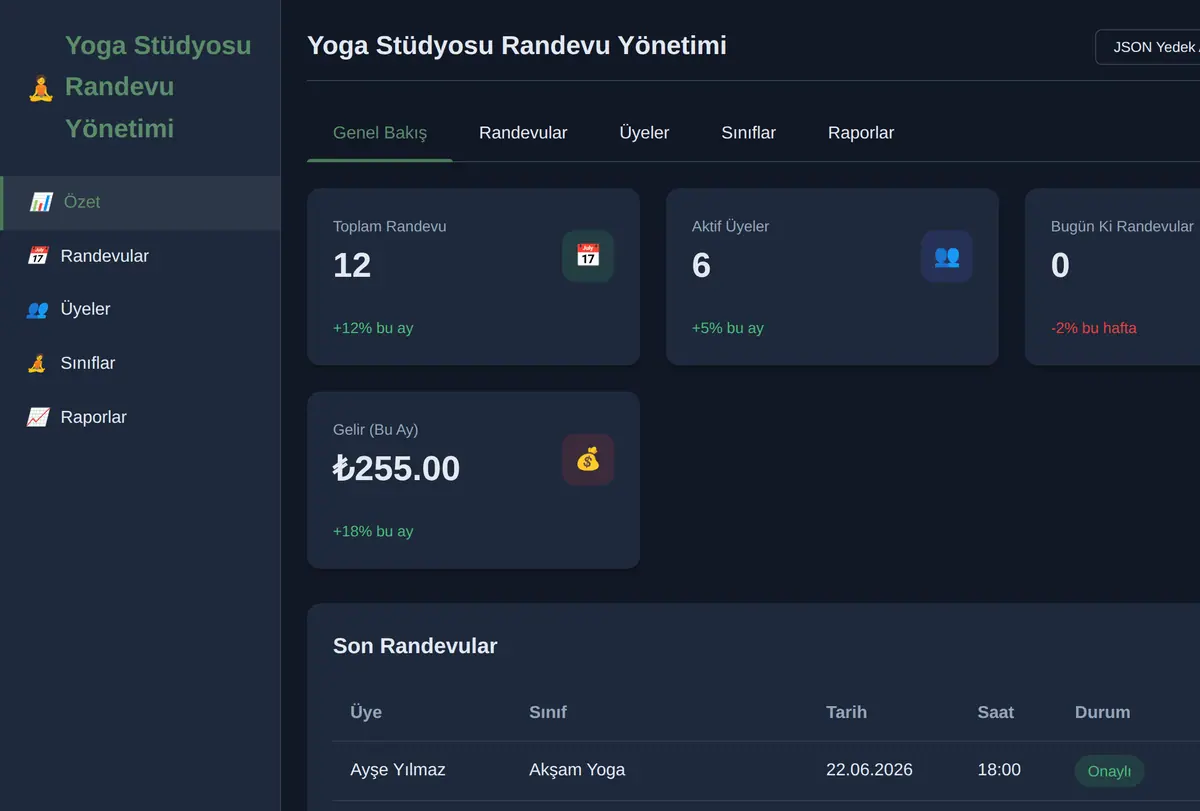Viewport: 1200px width, 811px height.
Task: Click calendar icon in Toplam Randevu card
Action: point(588,256)
